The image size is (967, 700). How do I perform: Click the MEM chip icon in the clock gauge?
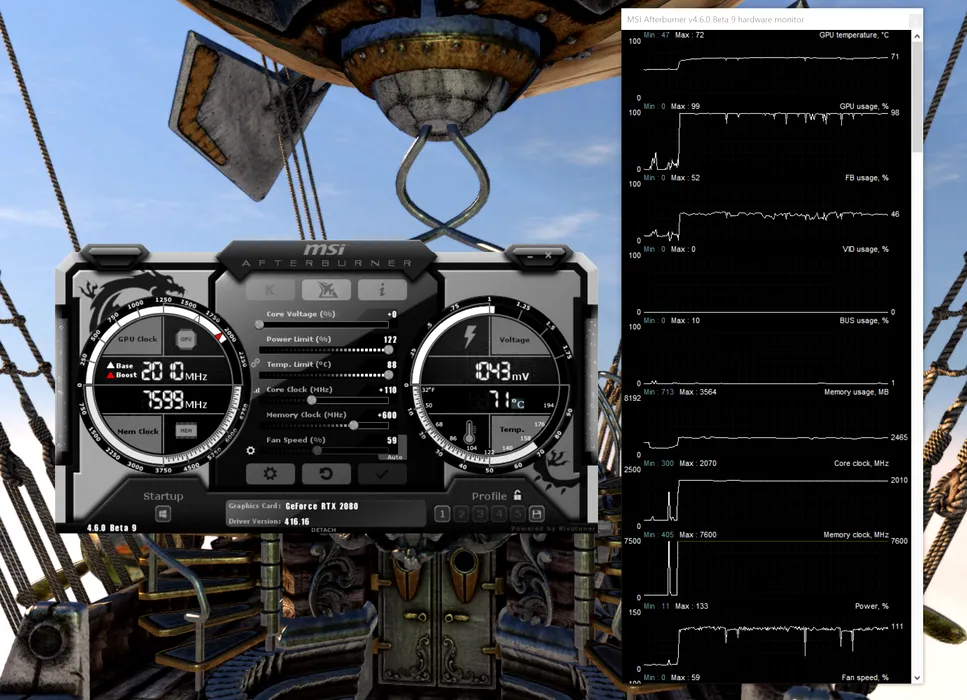186,430
